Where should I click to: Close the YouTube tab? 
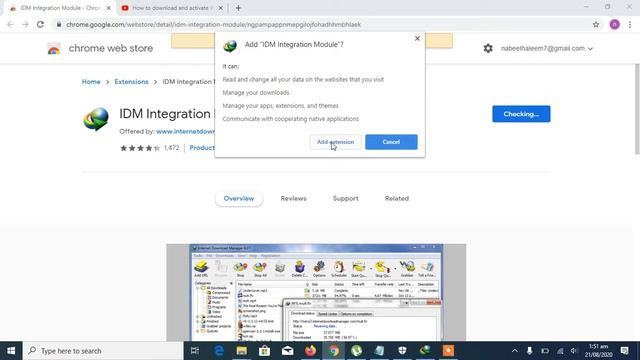220,8
